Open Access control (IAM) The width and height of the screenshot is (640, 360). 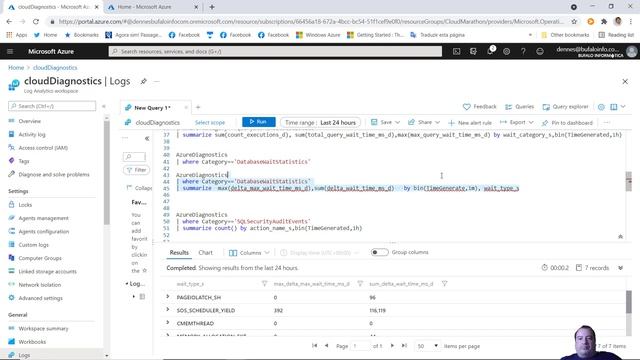pyautogui.click(x=43, y=148)
